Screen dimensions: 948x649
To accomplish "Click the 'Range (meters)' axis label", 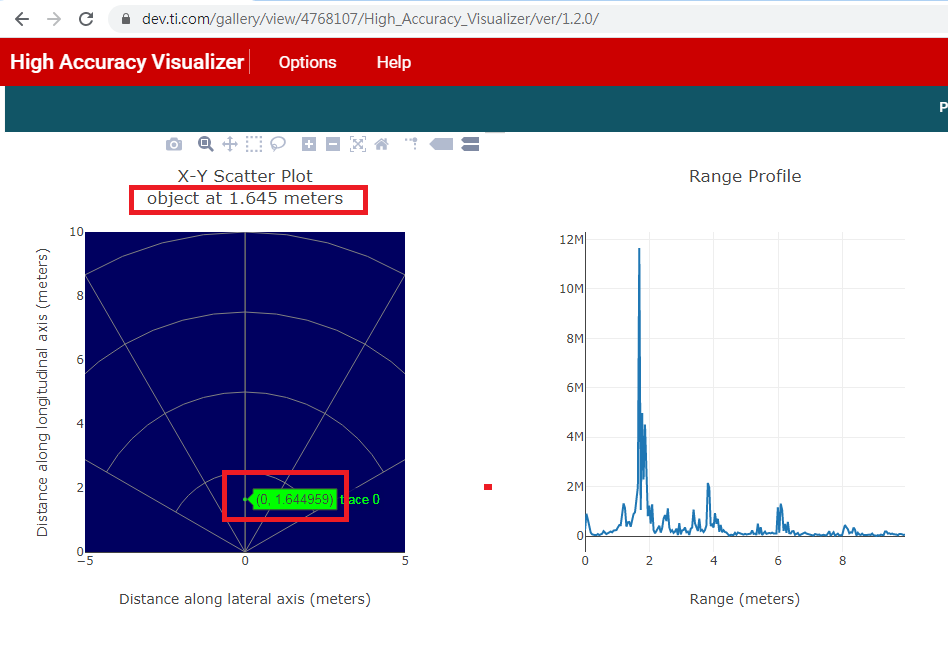I will pyautogui.click(x=745, y=599).
